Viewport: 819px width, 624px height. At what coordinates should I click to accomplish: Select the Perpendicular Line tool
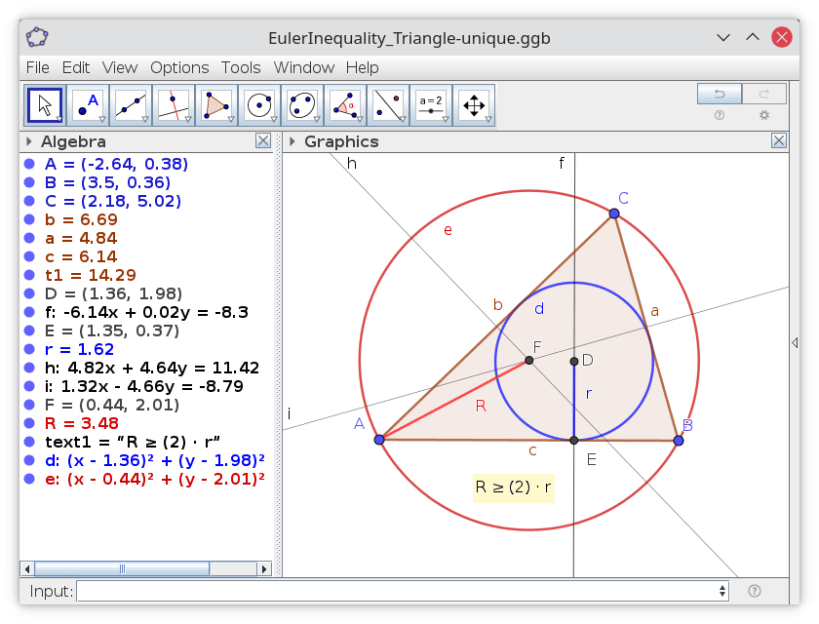pyautogui.click(x=173, y=105)
